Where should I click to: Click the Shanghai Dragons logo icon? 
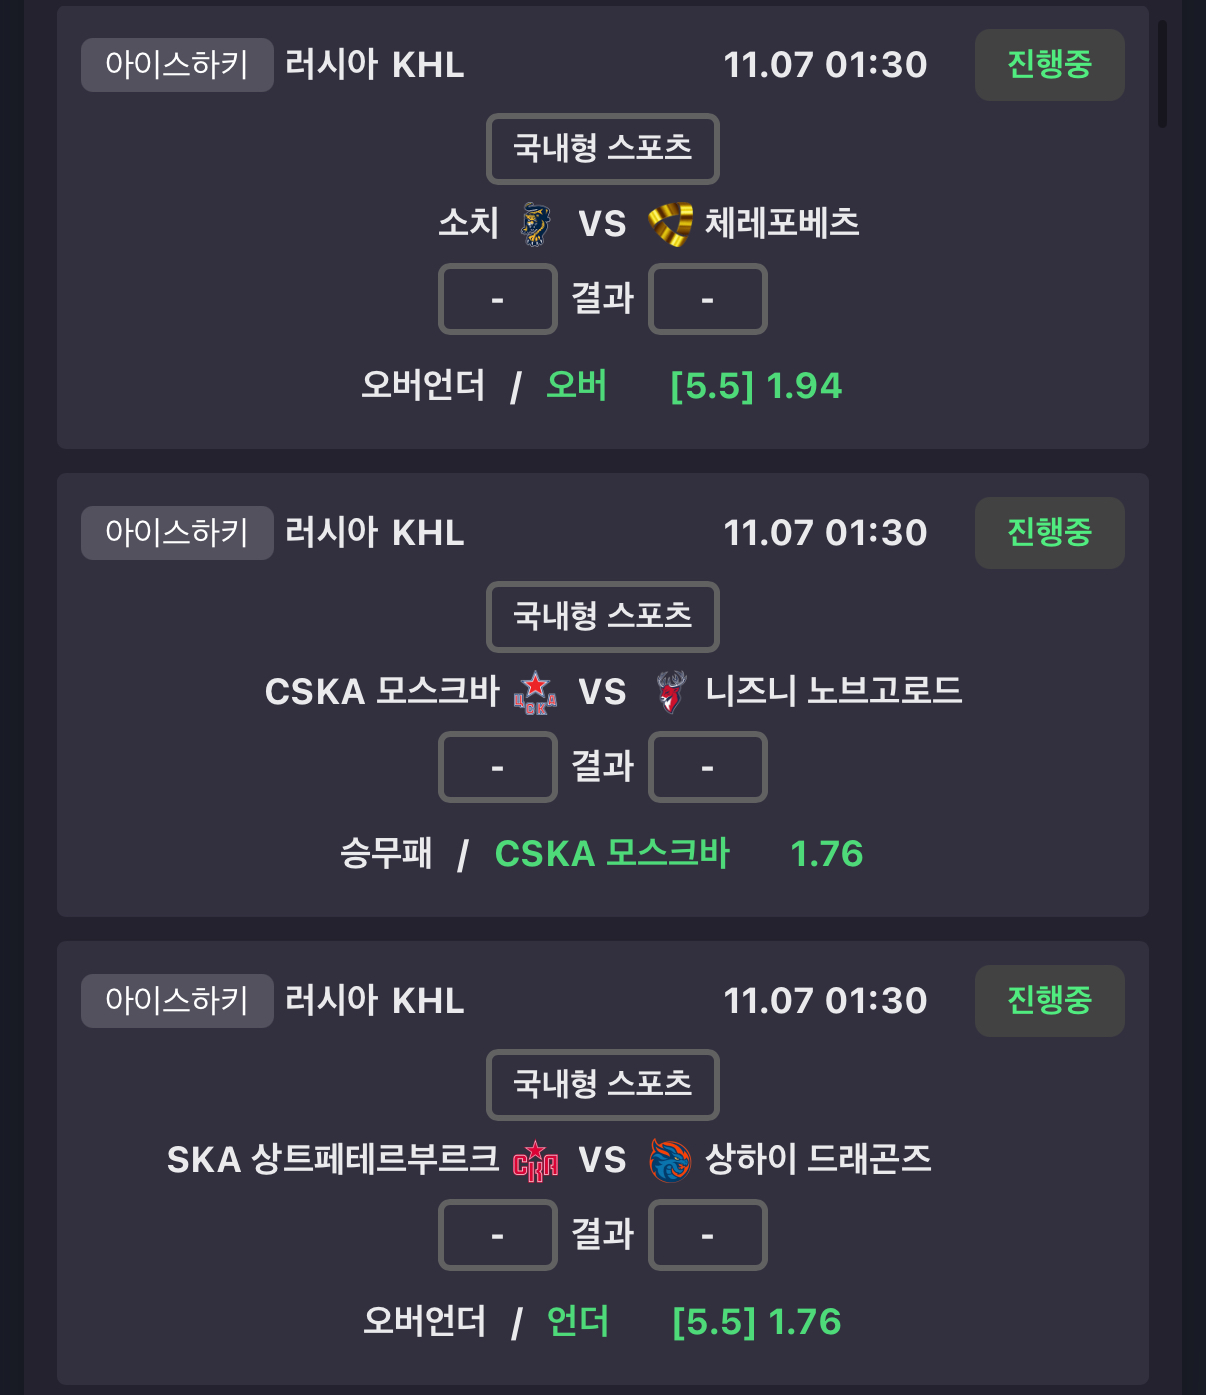point(670,1160)
